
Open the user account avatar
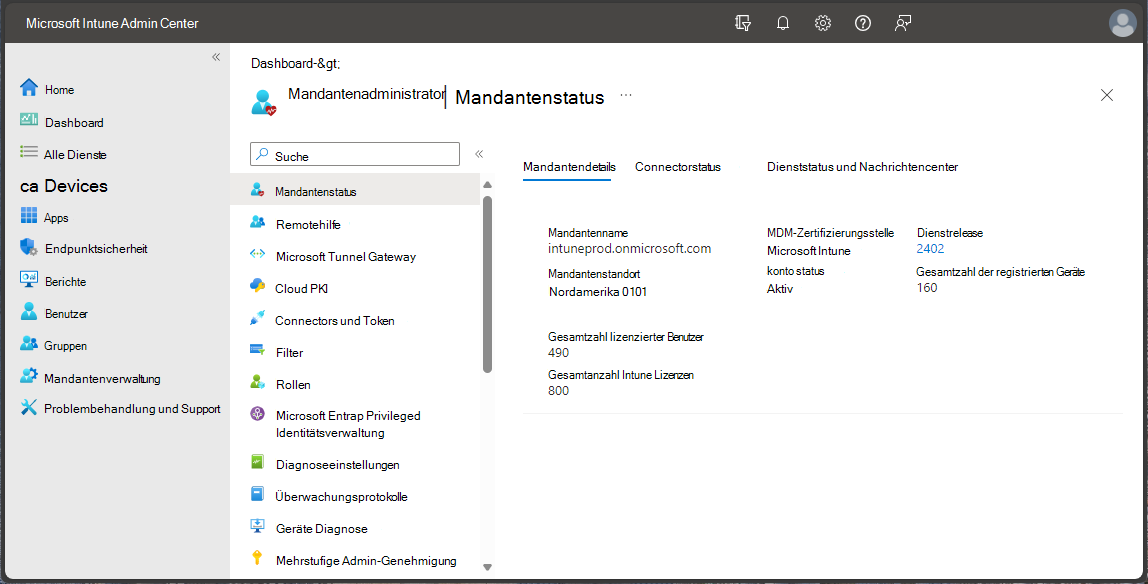pos(1123,23)
